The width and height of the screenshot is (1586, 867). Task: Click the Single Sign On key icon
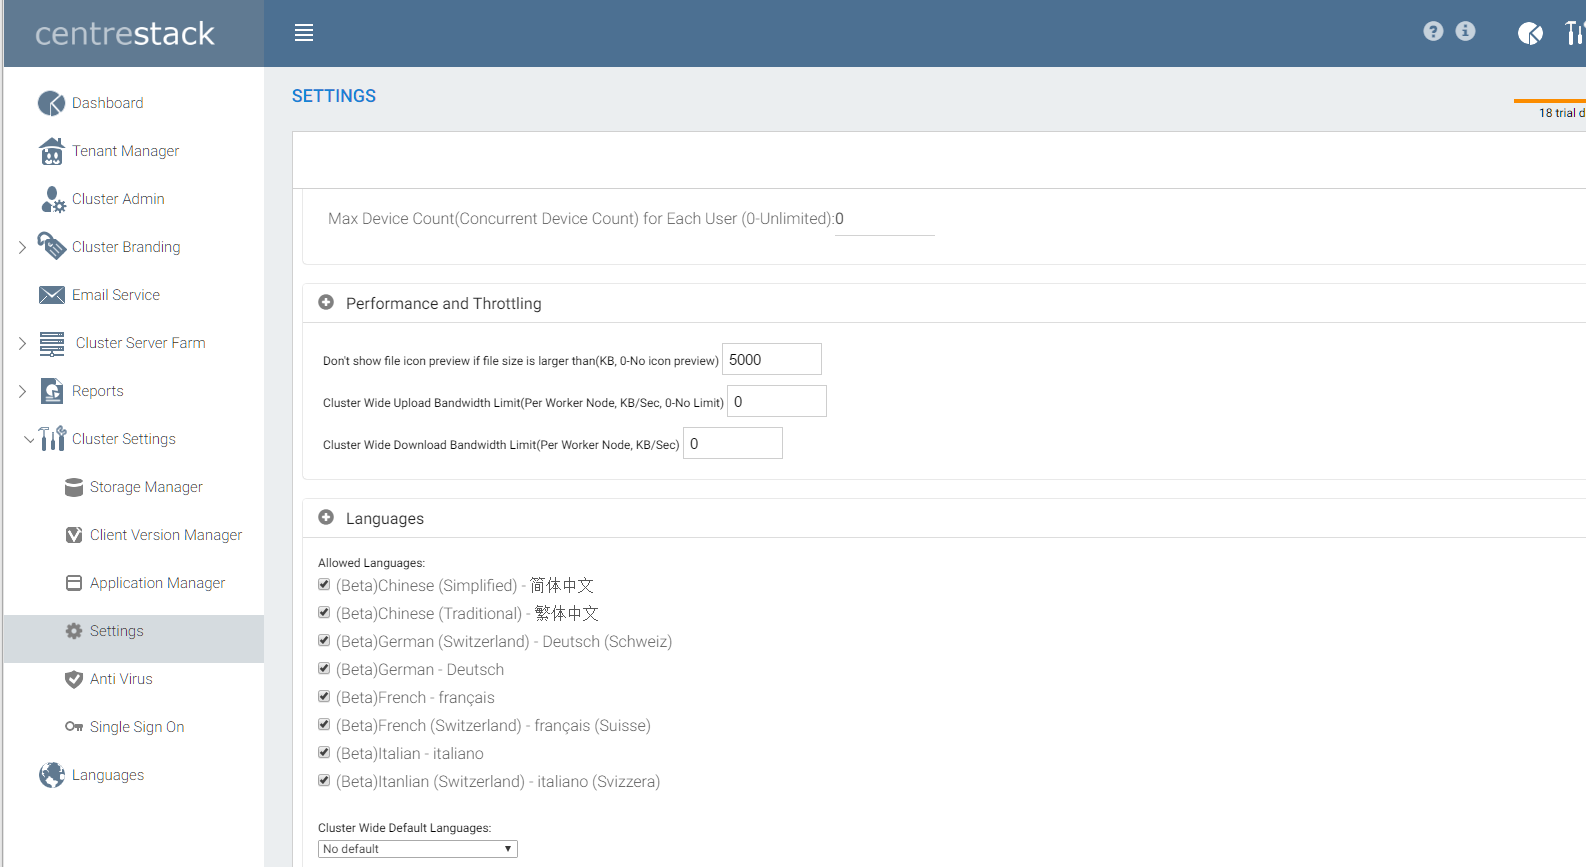[74, 727]
